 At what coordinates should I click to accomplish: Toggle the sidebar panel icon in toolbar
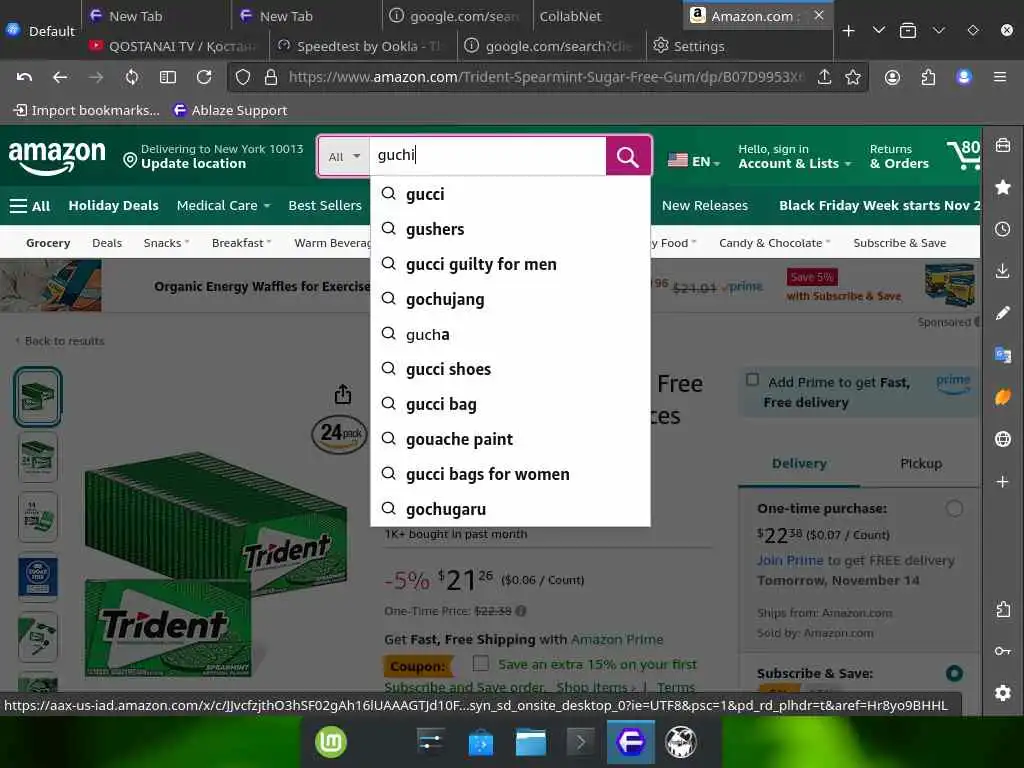[168, 77]
